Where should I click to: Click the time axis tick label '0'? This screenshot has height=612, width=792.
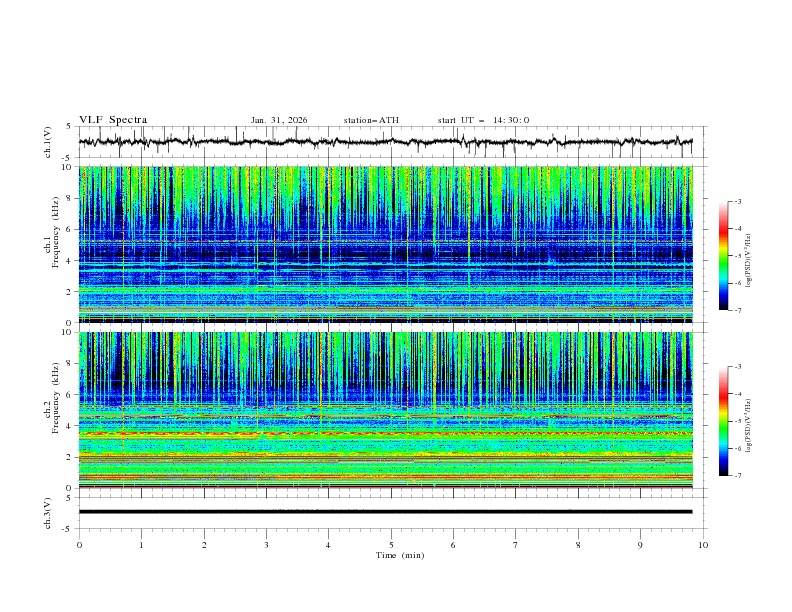[79, 545]
